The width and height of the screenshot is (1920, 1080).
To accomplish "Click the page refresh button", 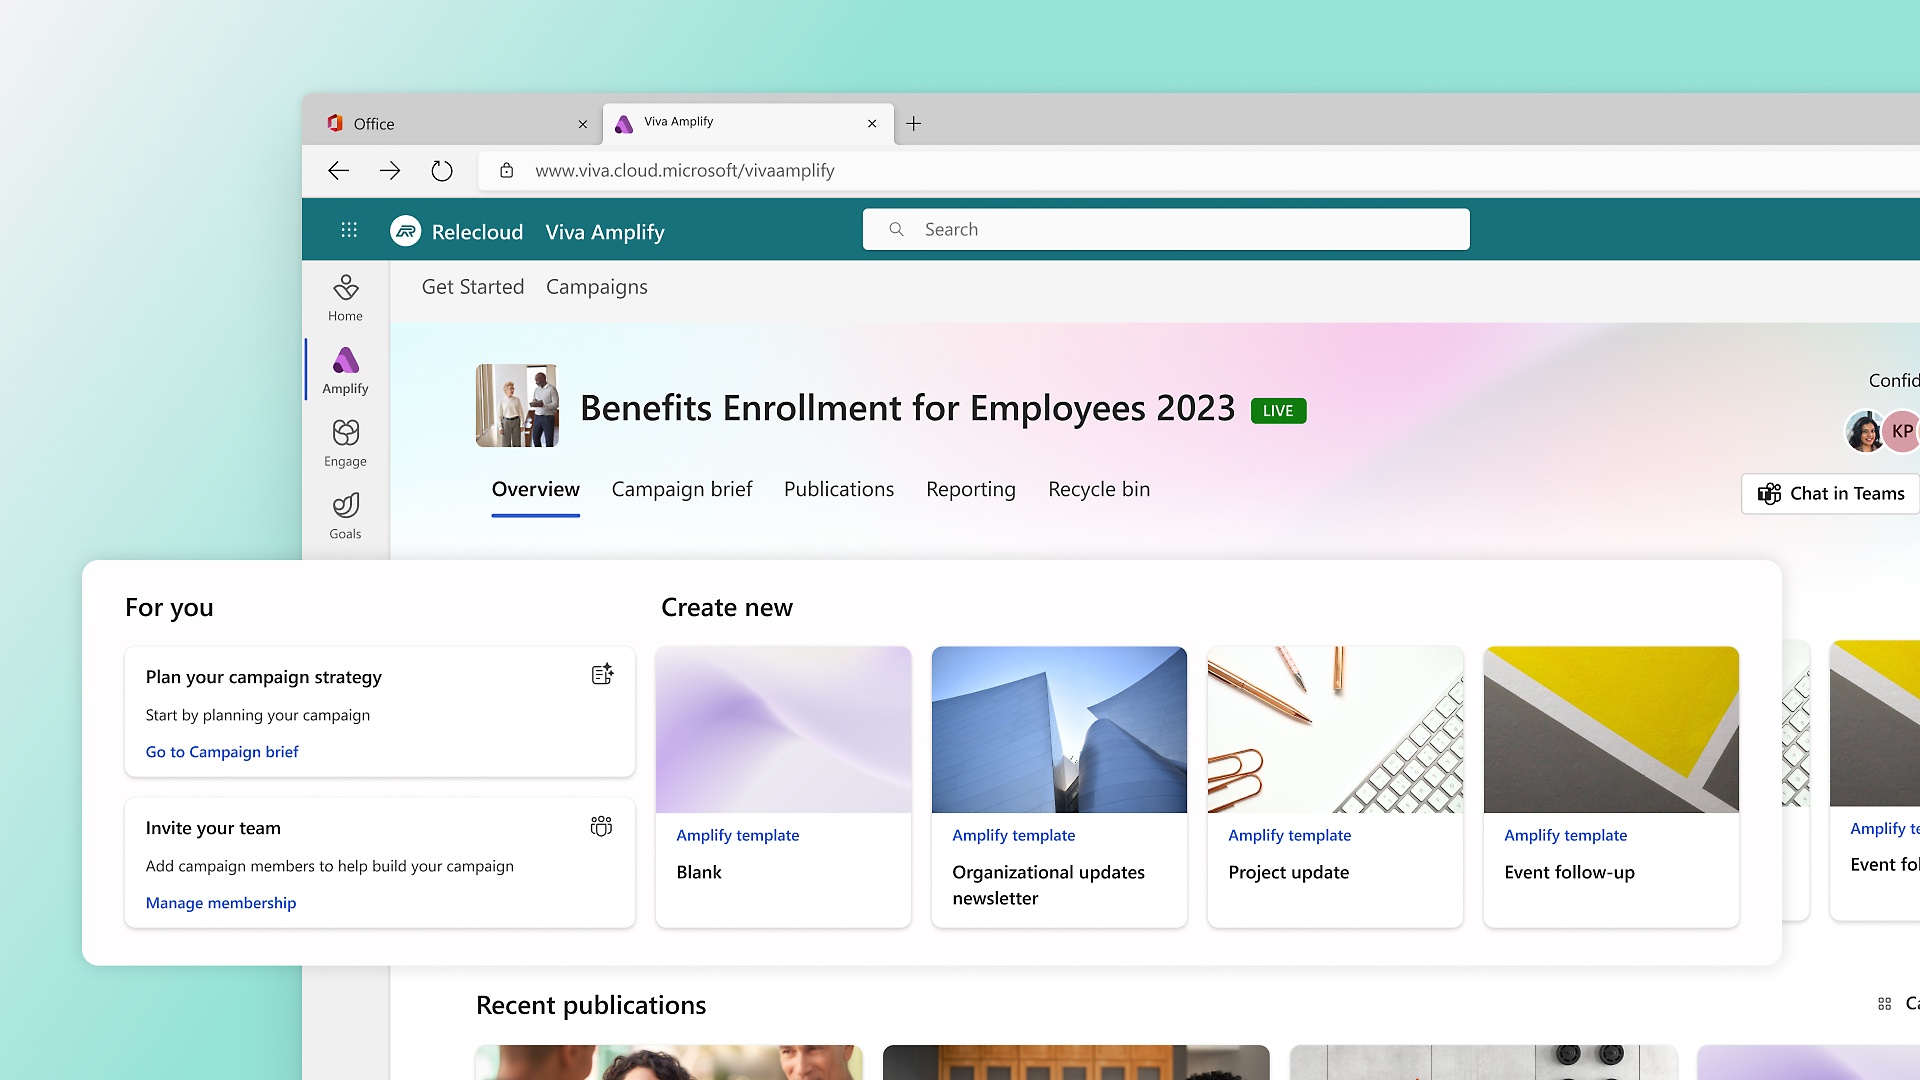I will coord(444,170).
